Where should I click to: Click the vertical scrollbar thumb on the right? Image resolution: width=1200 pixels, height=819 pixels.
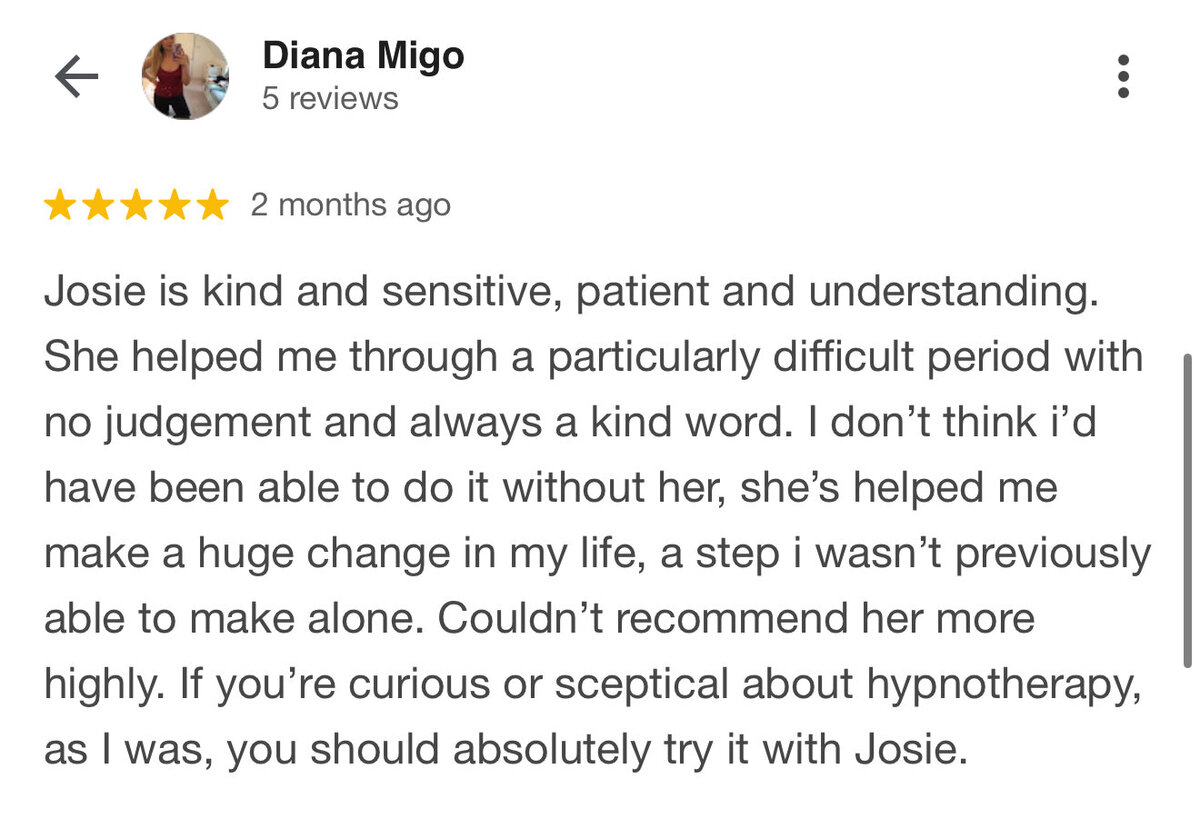pos(1186,510)
